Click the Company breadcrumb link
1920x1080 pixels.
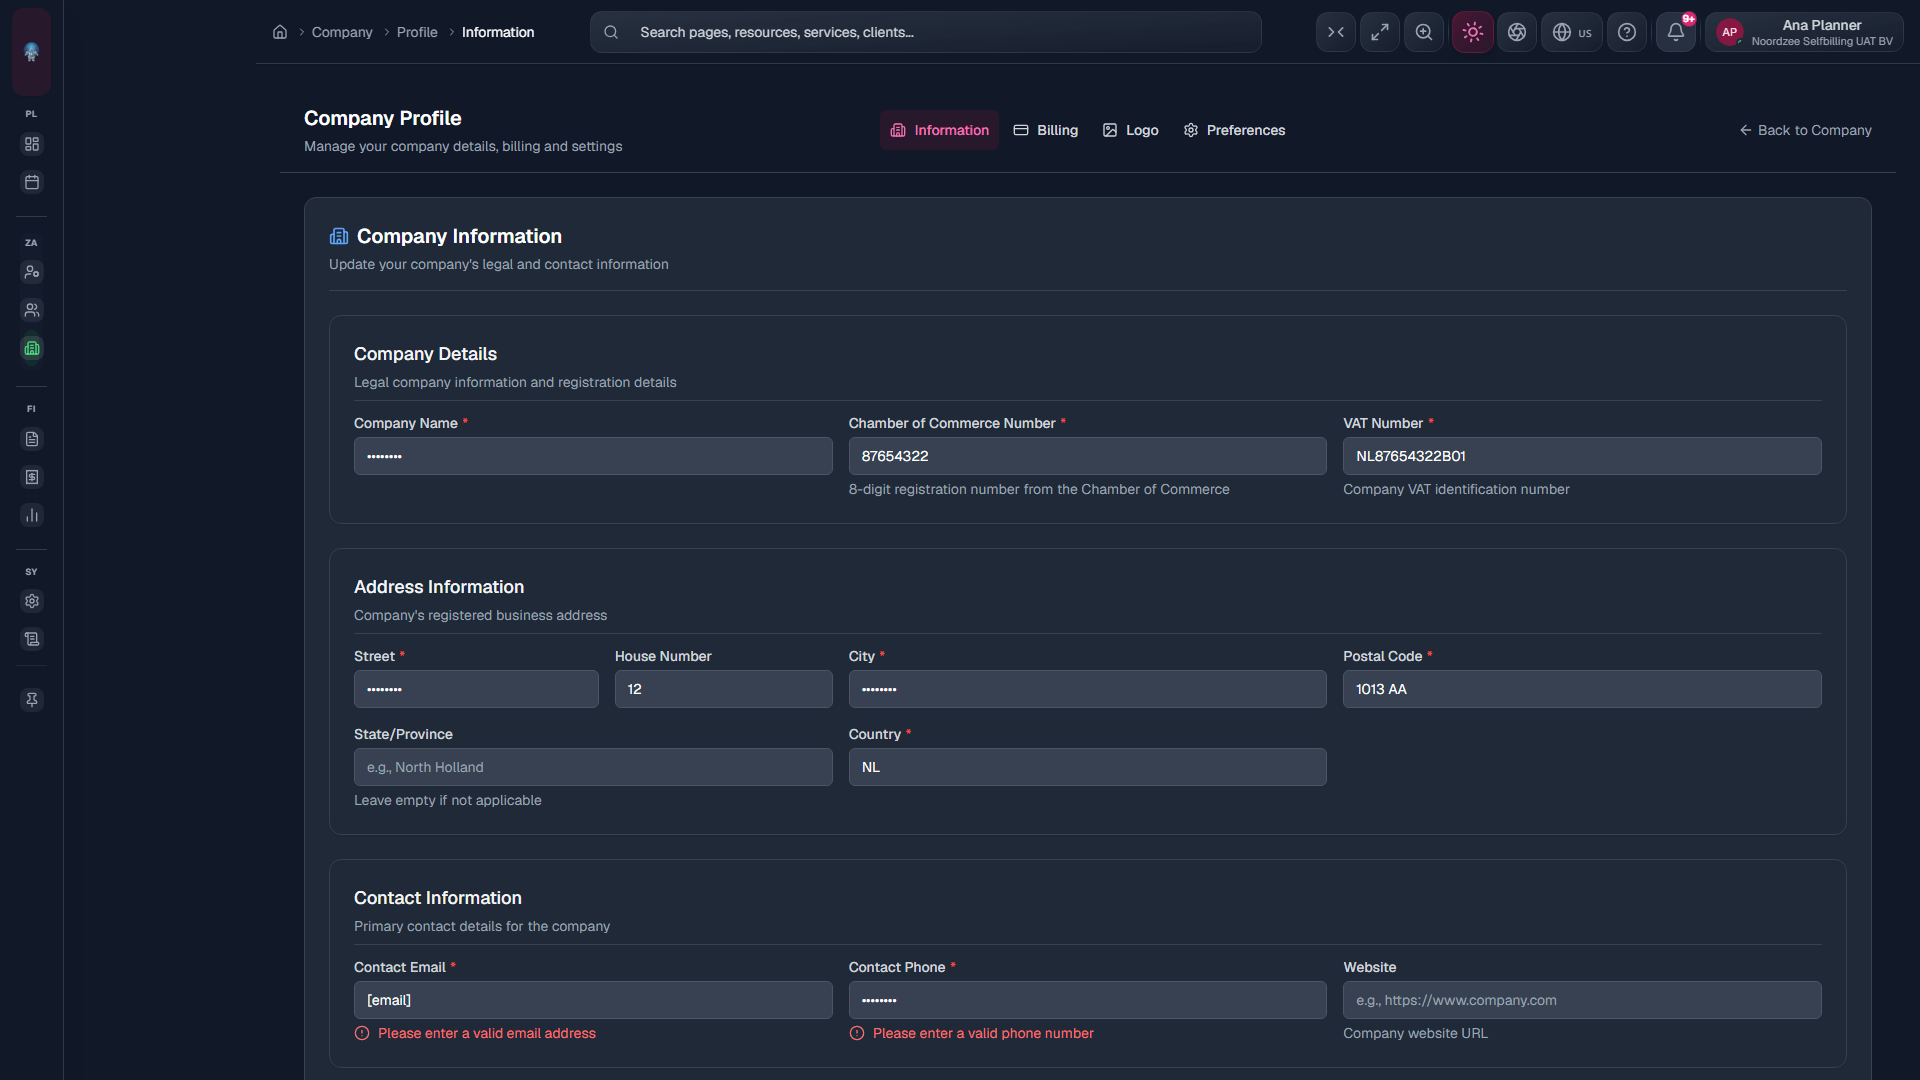tap(342, 32)
